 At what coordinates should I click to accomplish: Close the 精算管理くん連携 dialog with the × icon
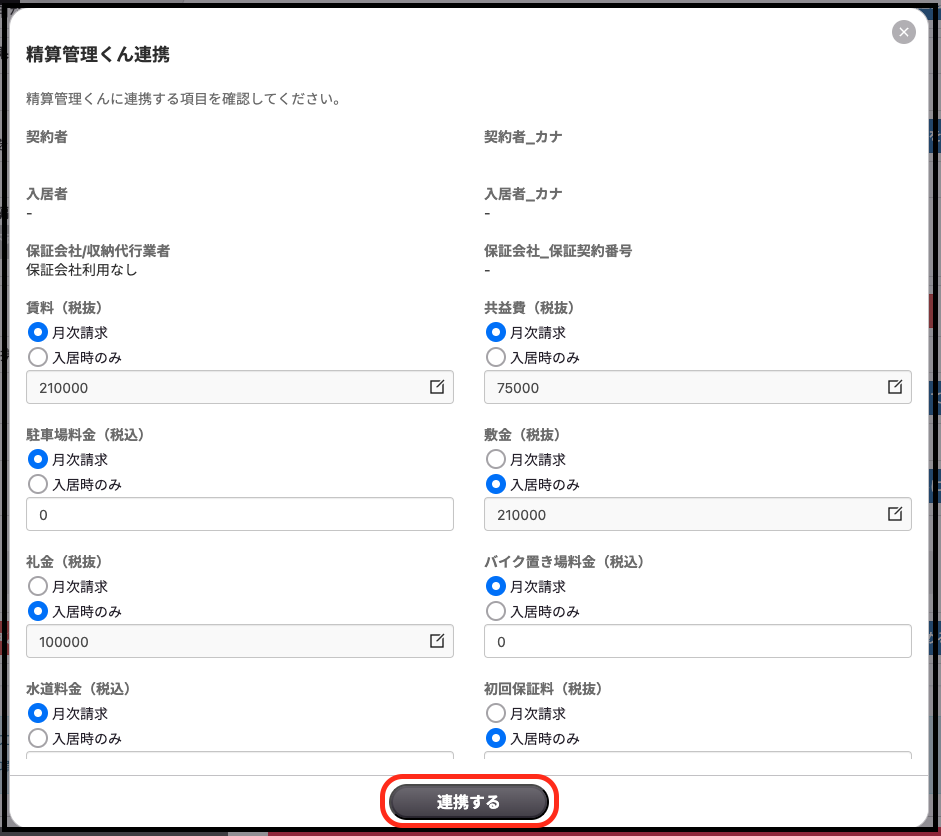[x=903, y=31]
